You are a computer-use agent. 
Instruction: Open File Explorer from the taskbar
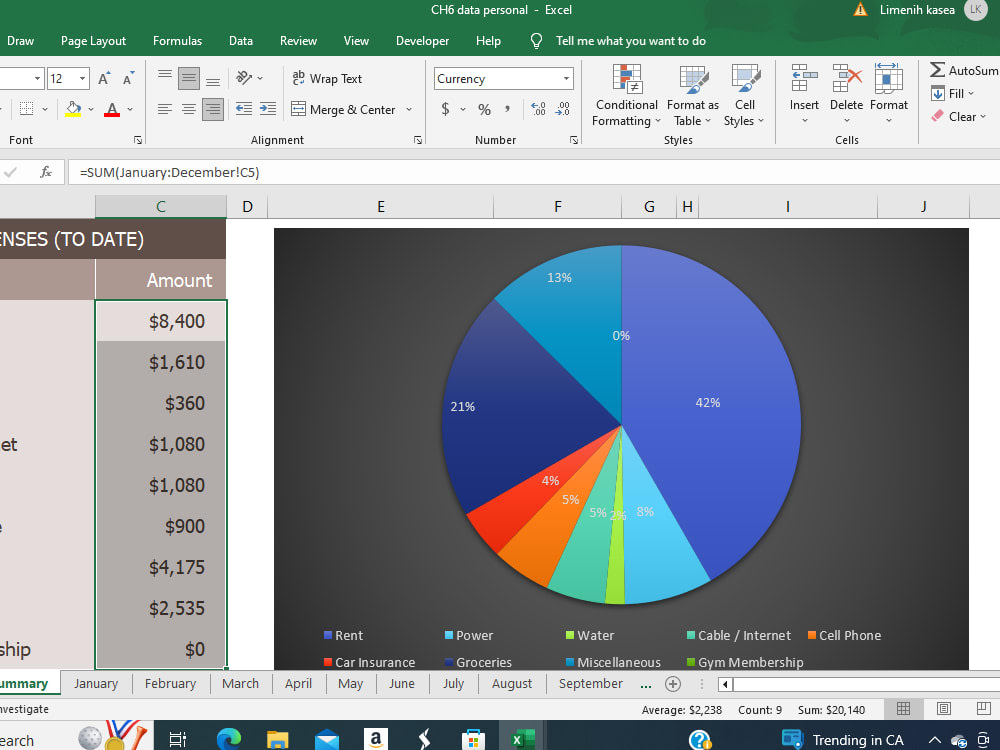[277, 739]
